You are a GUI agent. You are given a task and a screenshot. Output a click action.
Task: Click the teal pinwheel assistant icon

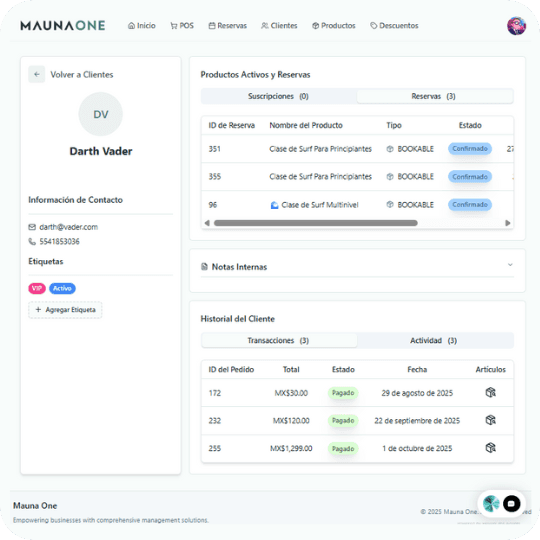491,504
